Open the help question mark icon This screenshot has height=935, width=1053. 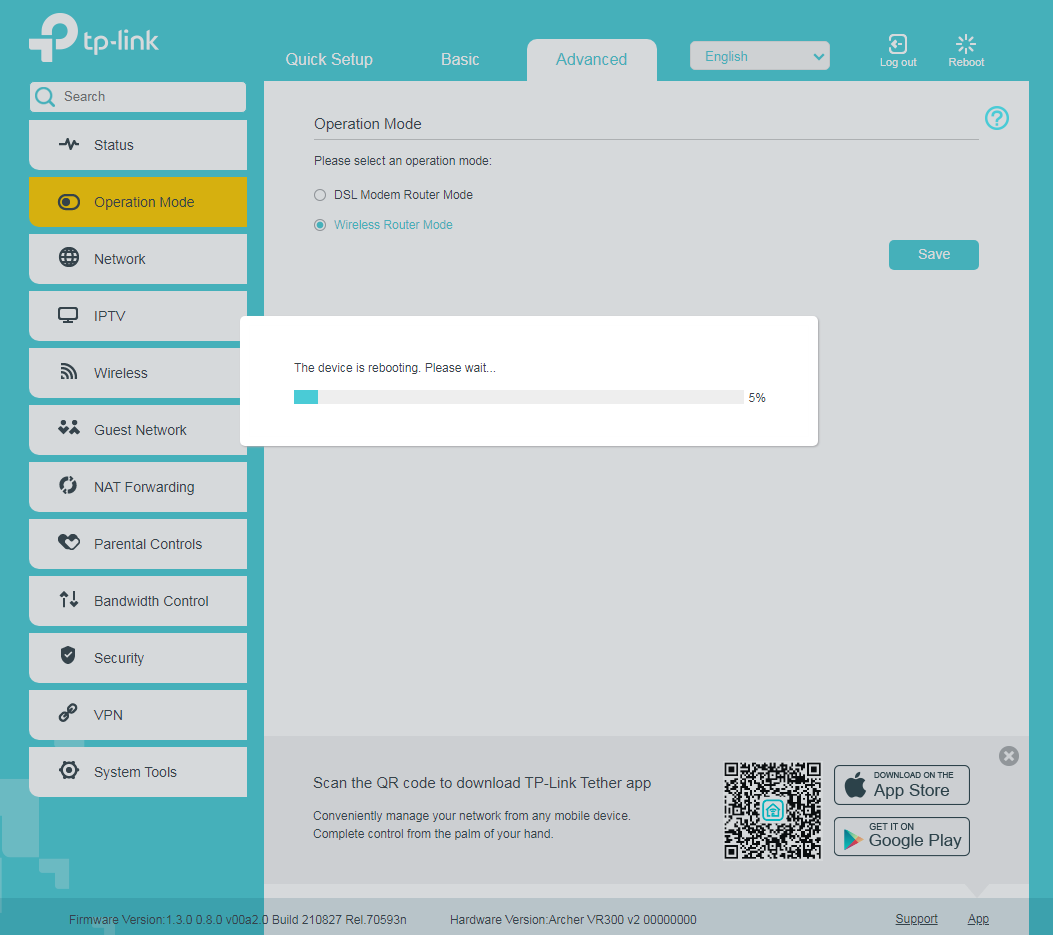pos(997,118)
